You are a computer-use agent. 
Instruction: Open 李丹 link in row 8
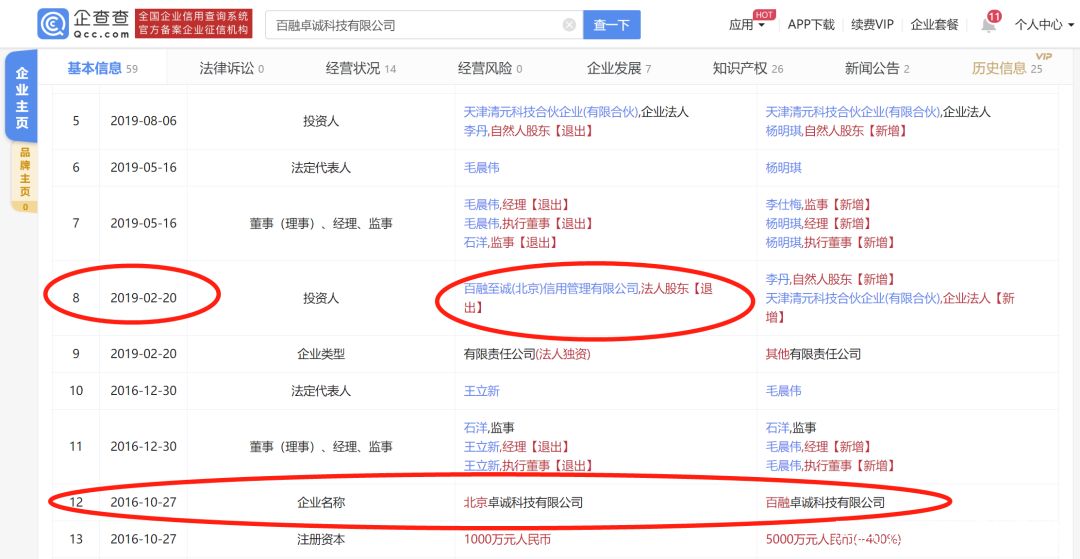(777, 279)
